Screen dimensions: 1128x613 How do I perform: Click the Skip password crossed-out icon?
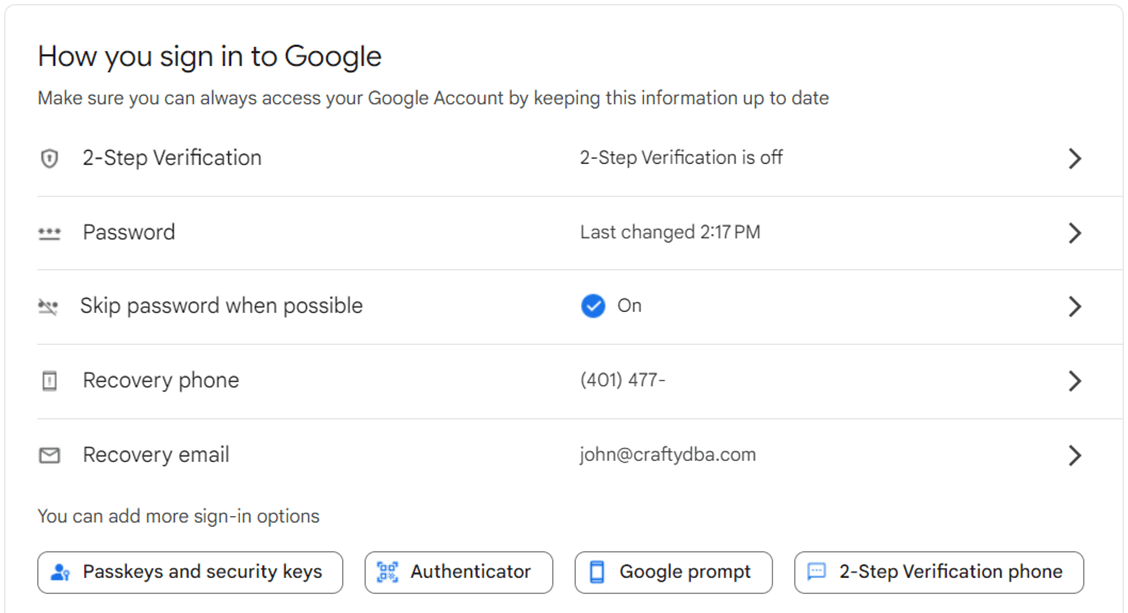pyautogui.click(x=48, y=307)
